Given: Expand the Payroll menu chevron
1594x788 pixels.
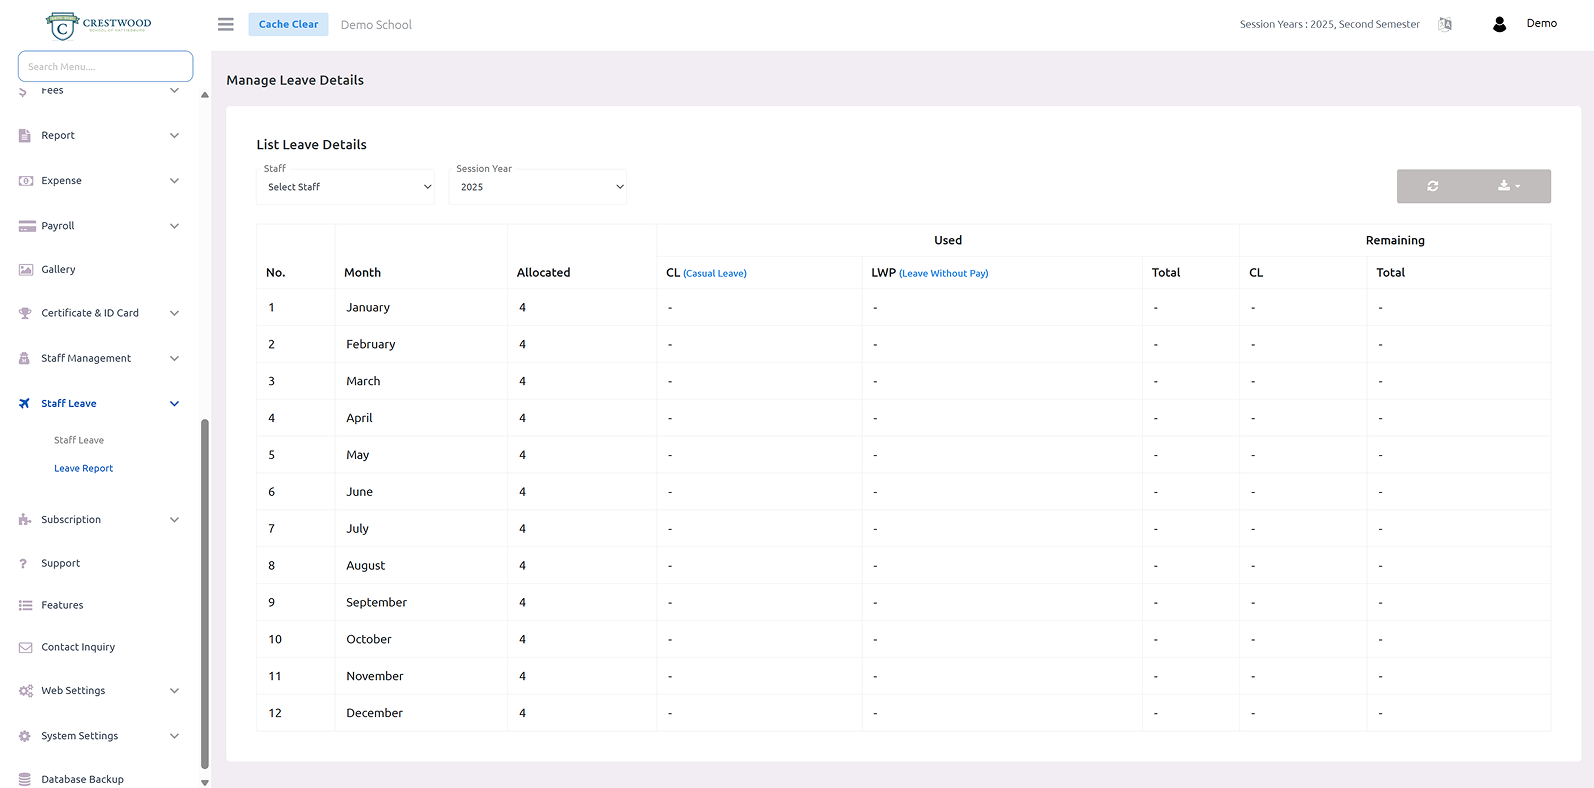Looking at the screenshot, I should click(x=174, y=226).
